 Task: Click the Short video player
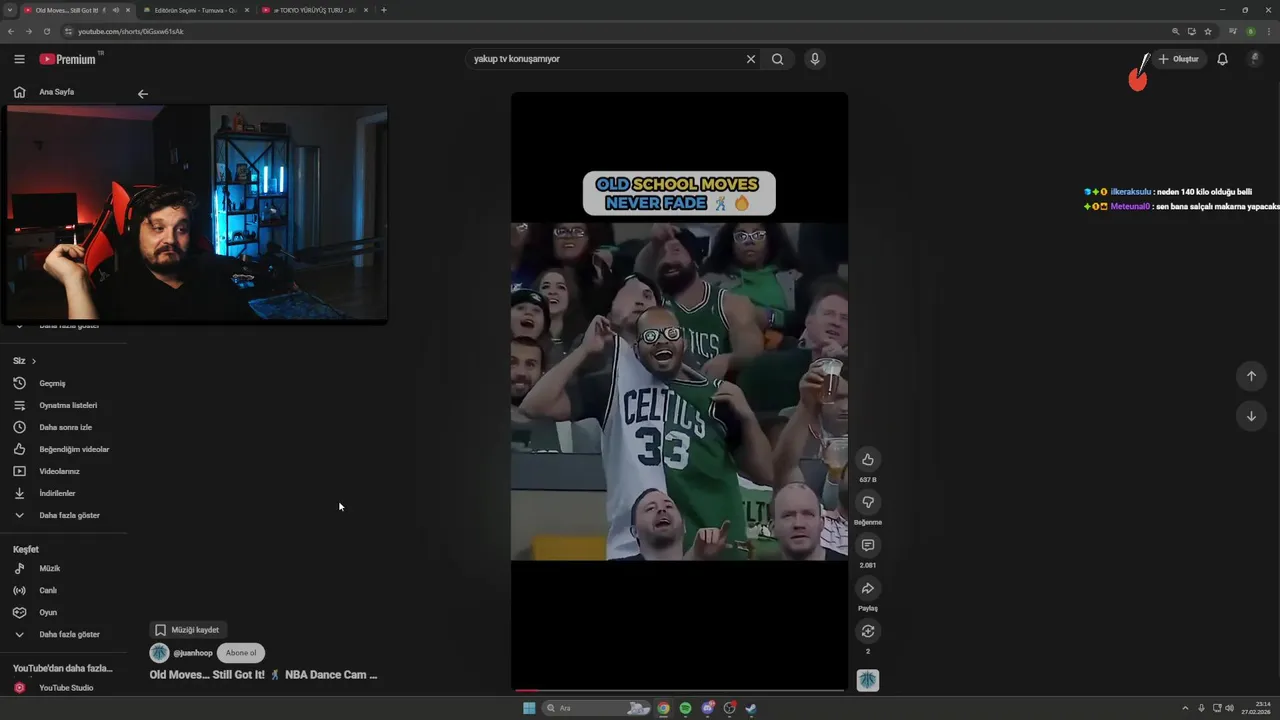point(679,391)
